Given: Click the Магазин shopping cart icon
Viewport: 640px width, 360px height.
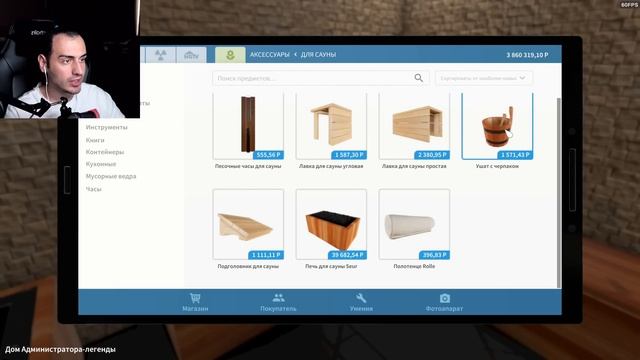Looking at the screenshot, I should click(x=195, y=298).
